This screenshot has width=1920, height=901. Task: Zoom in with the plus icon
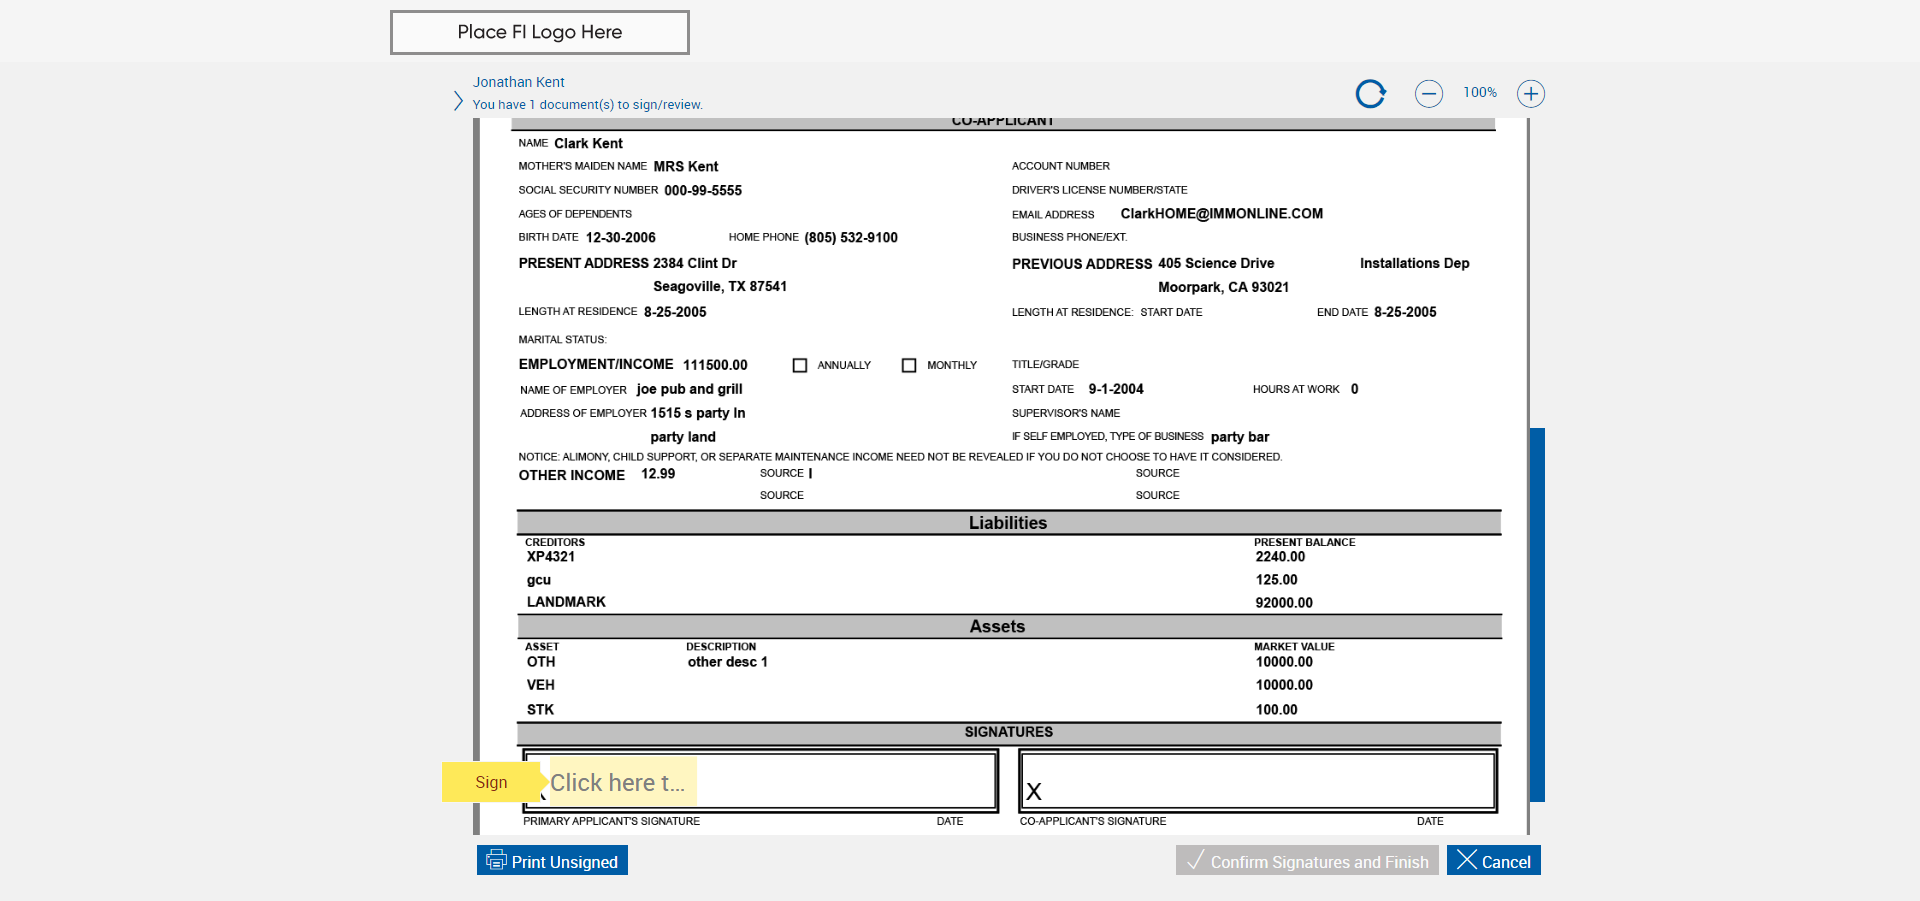click(1530, 94)
